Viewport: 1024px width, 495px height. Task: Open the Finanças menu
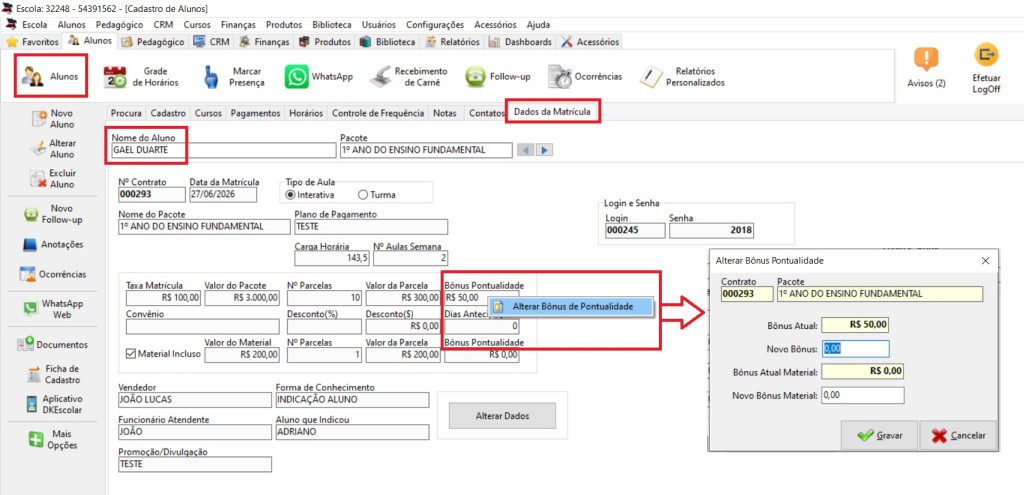click(238, 25)
